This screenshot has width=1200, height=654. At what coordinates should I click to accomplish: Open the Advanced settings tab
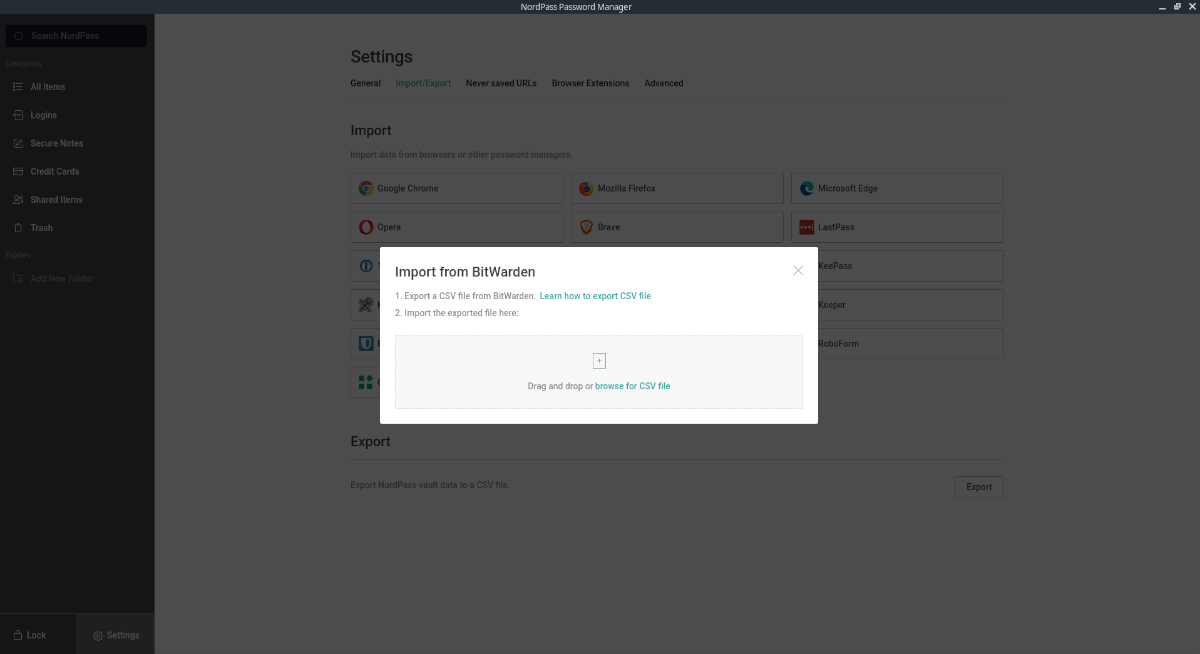(663, 83)
